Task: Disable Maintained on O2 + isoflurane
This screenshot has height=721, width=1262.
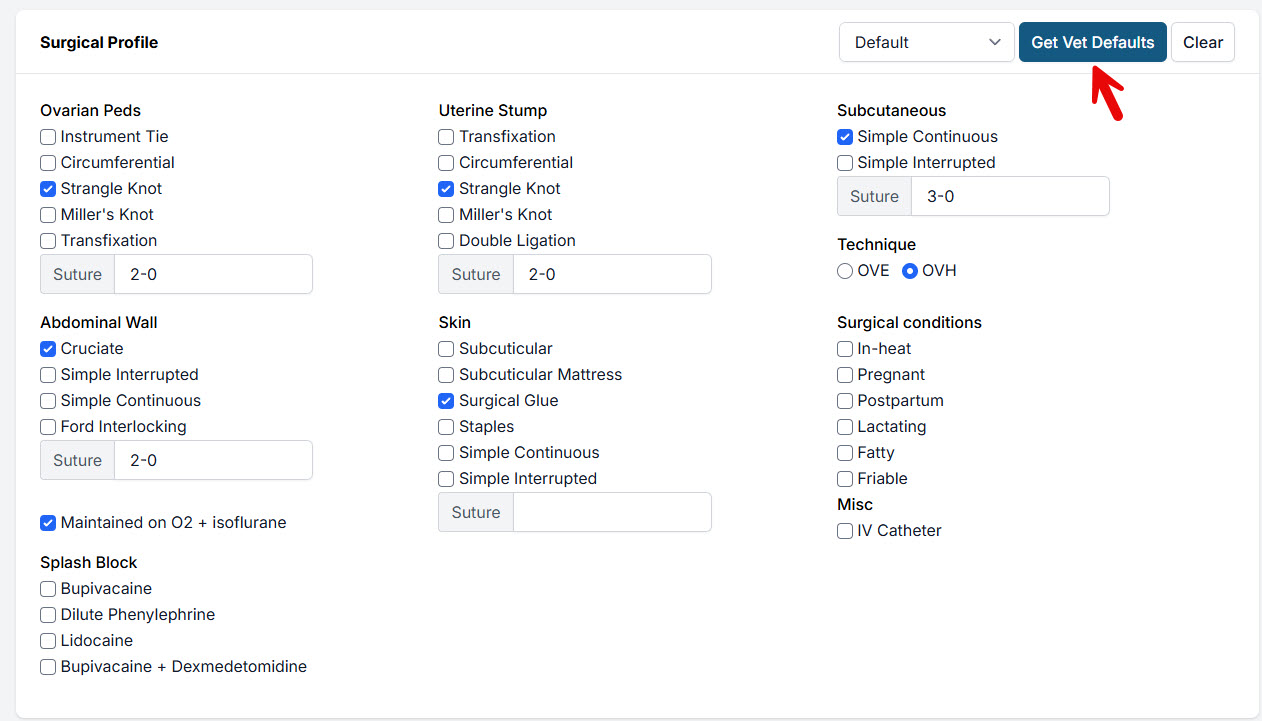Action: [x=48, y=523]
